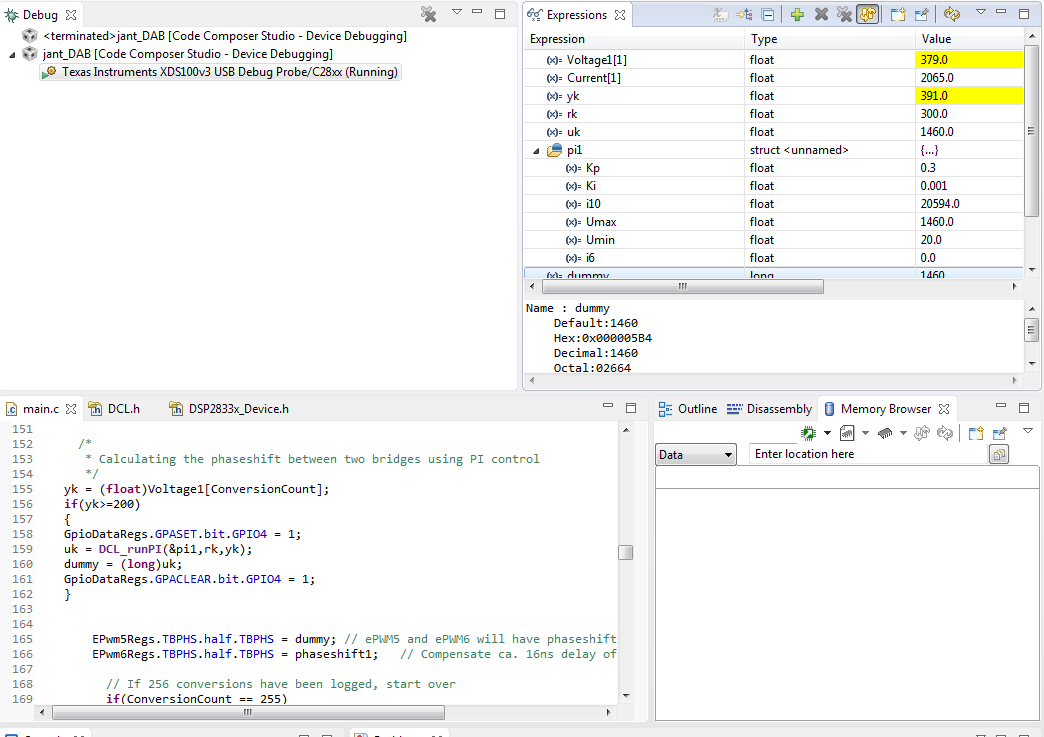Click i10 member of pi1
Screen dimensions: 1044x737
(x=593, y=204)
